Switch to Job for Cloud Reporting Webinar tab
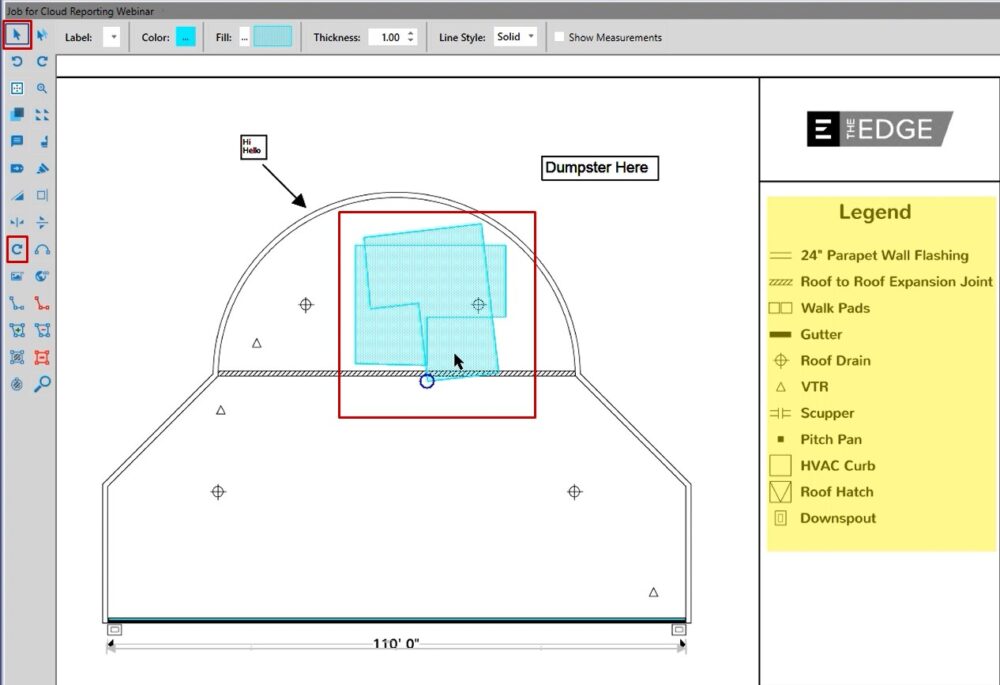 pyautogui.click(x=78, y=10)
